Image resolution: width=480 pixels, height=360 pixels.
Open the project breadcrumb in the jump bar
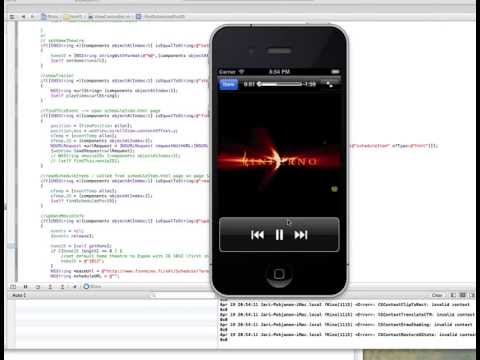point(49,16)
